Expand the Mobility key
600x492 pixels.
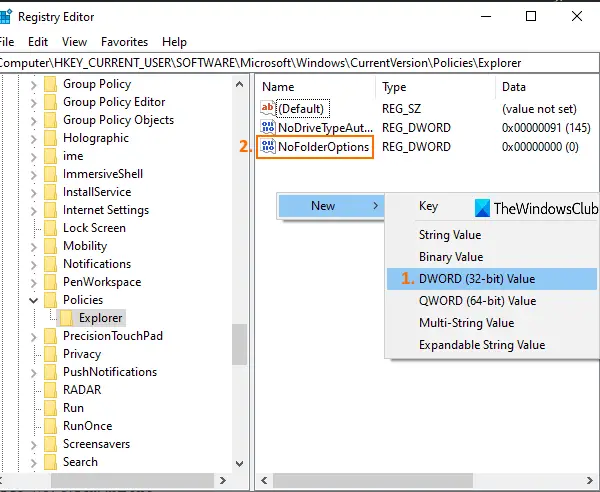[x=34, y=246]
